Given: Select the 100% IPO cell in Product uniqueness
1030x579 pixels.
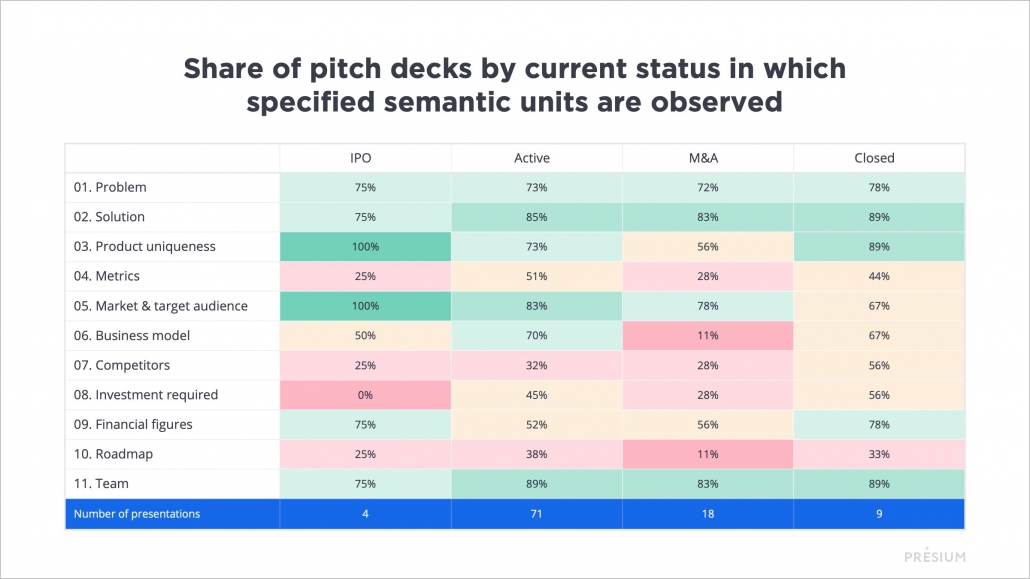Looking at the screenshot, I should coord(364,247).
